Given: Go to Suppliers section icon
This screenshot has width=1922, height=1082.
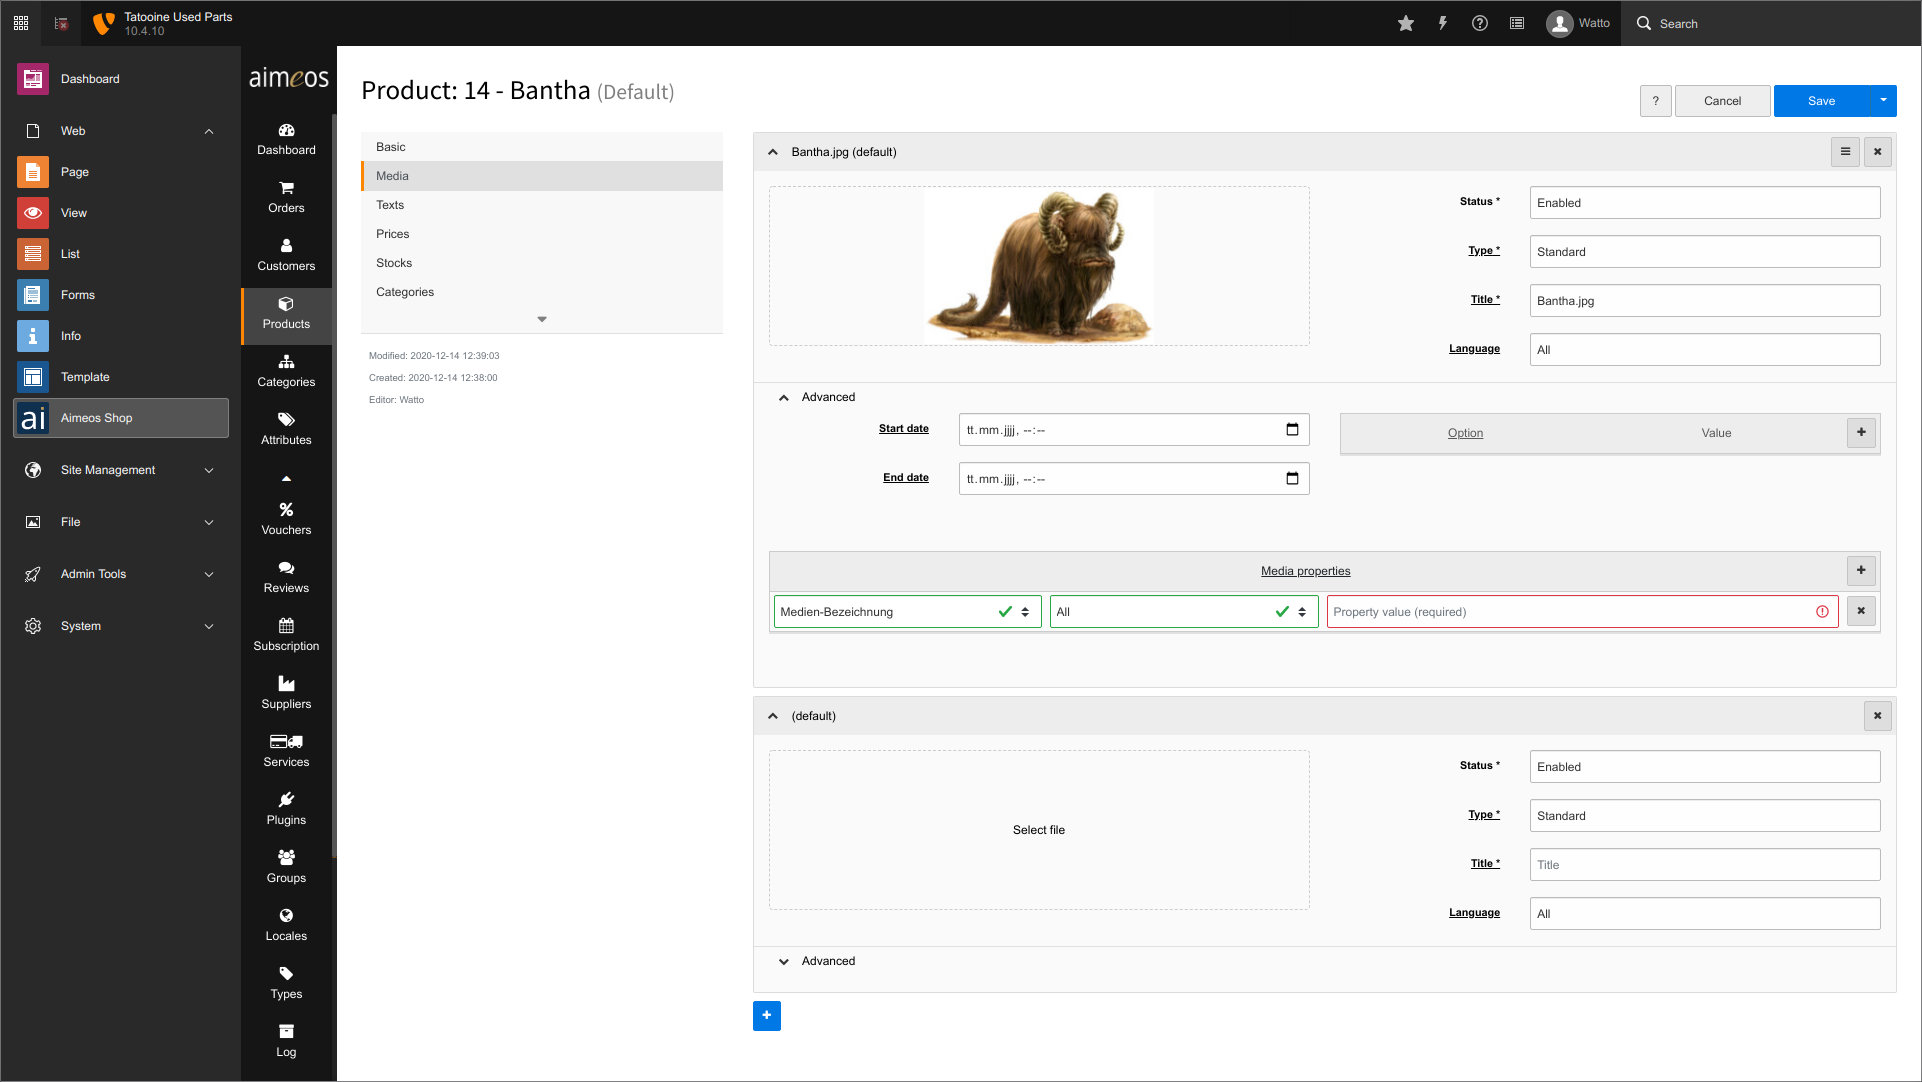Looking at the screenshot, I should click(286, 683).
